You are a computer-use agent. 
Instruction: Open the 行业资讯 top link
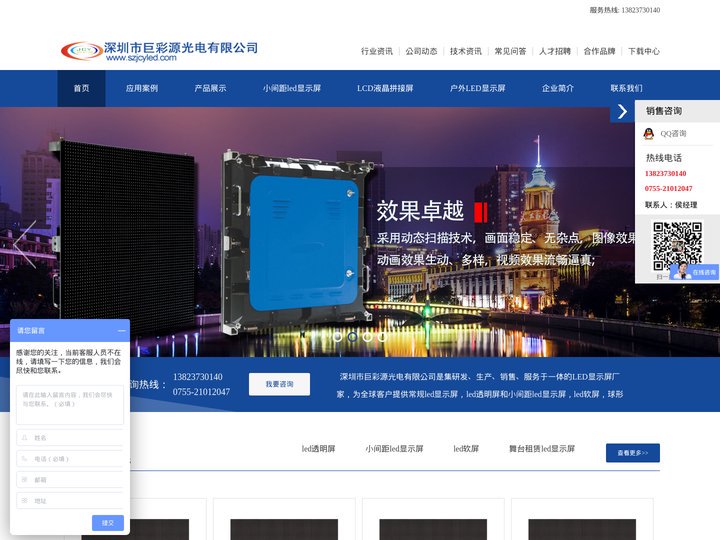pos(377,51)
